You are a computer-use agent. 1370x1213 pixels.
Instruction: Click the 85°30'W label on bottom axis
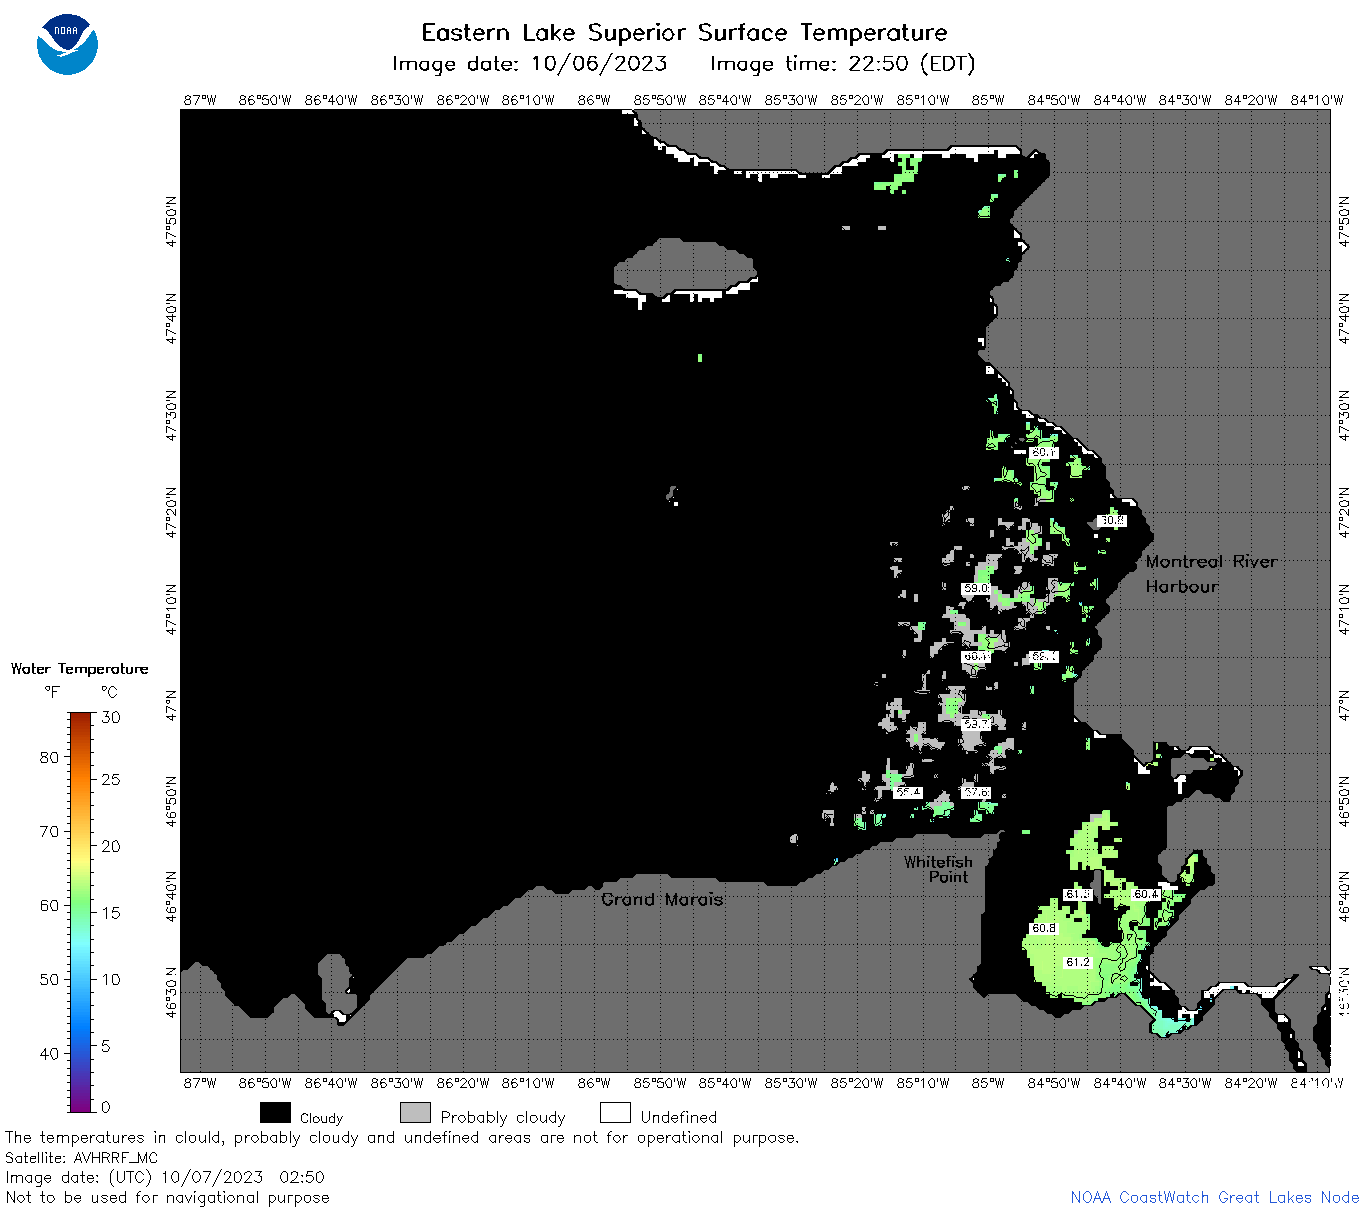(x=791, y=1083)
